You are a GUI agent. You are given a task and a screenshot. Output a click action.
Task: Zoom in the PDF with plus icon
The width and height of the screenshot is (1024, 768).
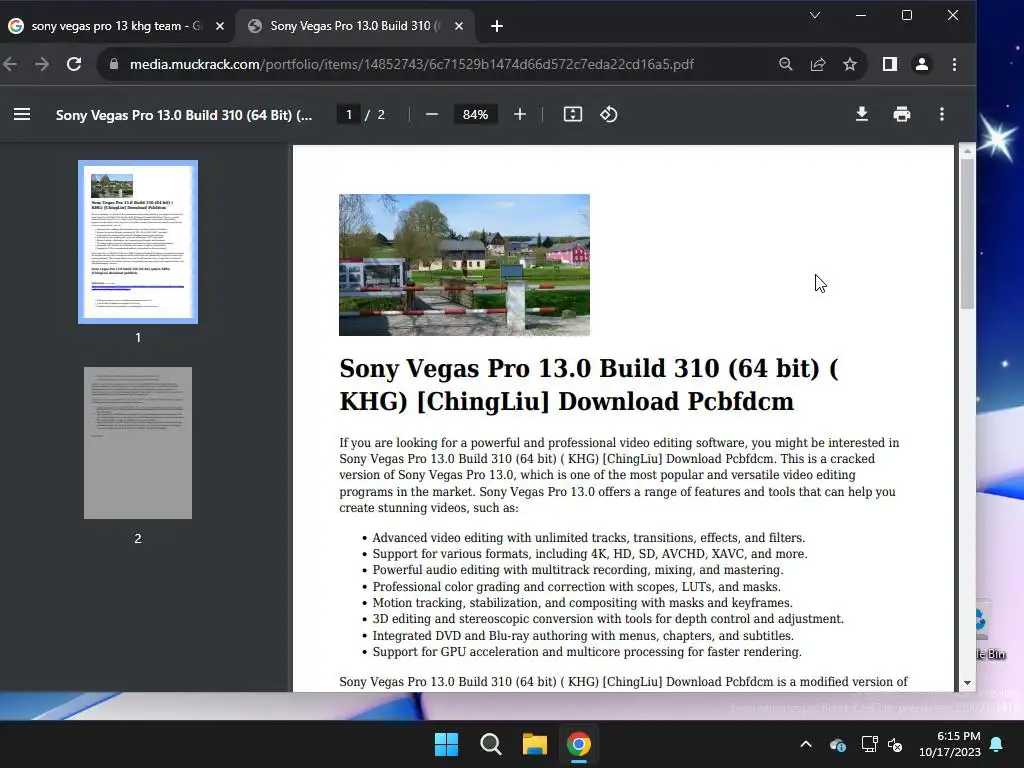(520, 114)
